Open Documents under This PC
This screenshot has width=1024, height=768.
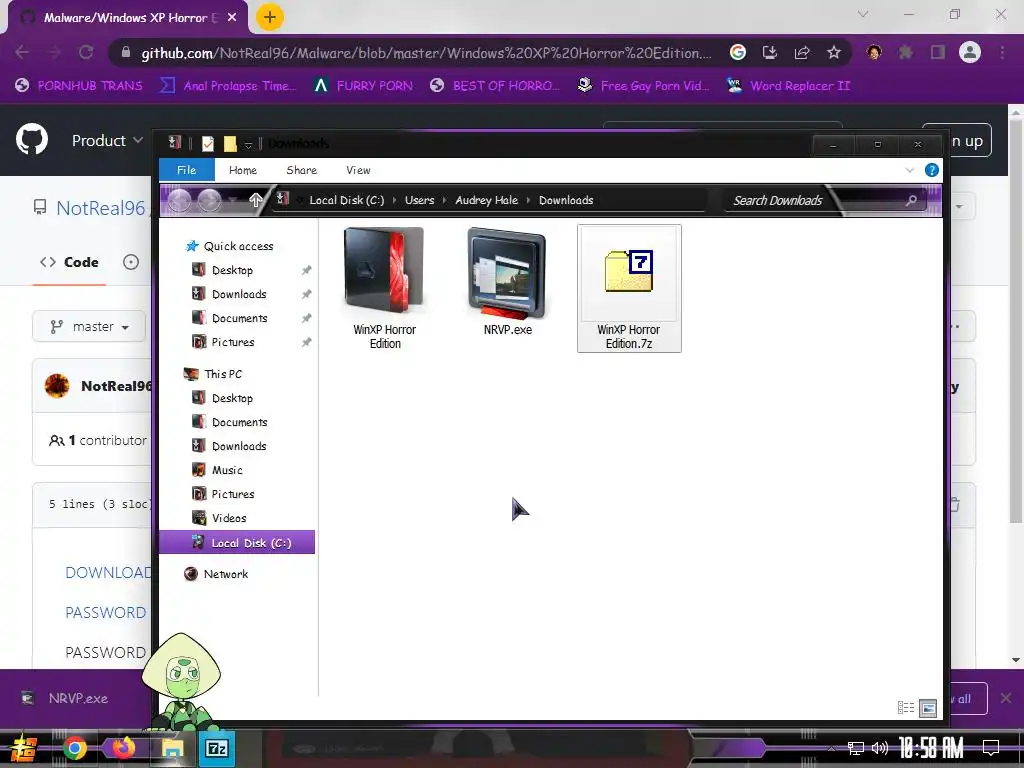[x=239, y=422]
